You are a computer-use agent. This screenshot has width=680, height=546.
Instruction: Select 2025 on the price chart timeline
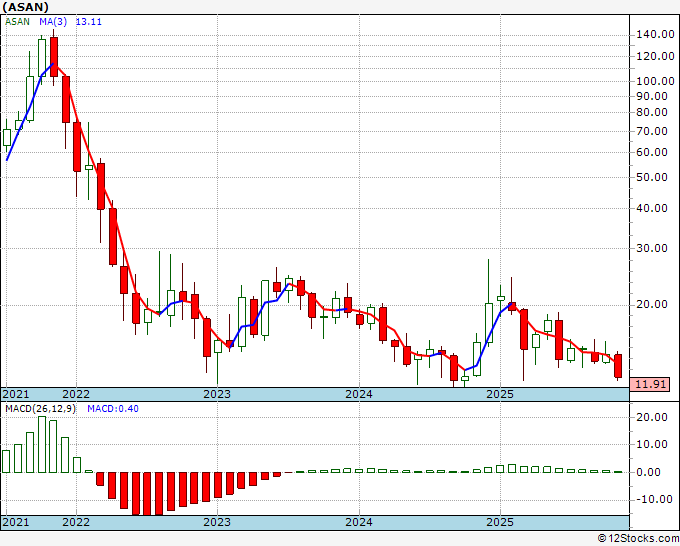click(500, 394)
